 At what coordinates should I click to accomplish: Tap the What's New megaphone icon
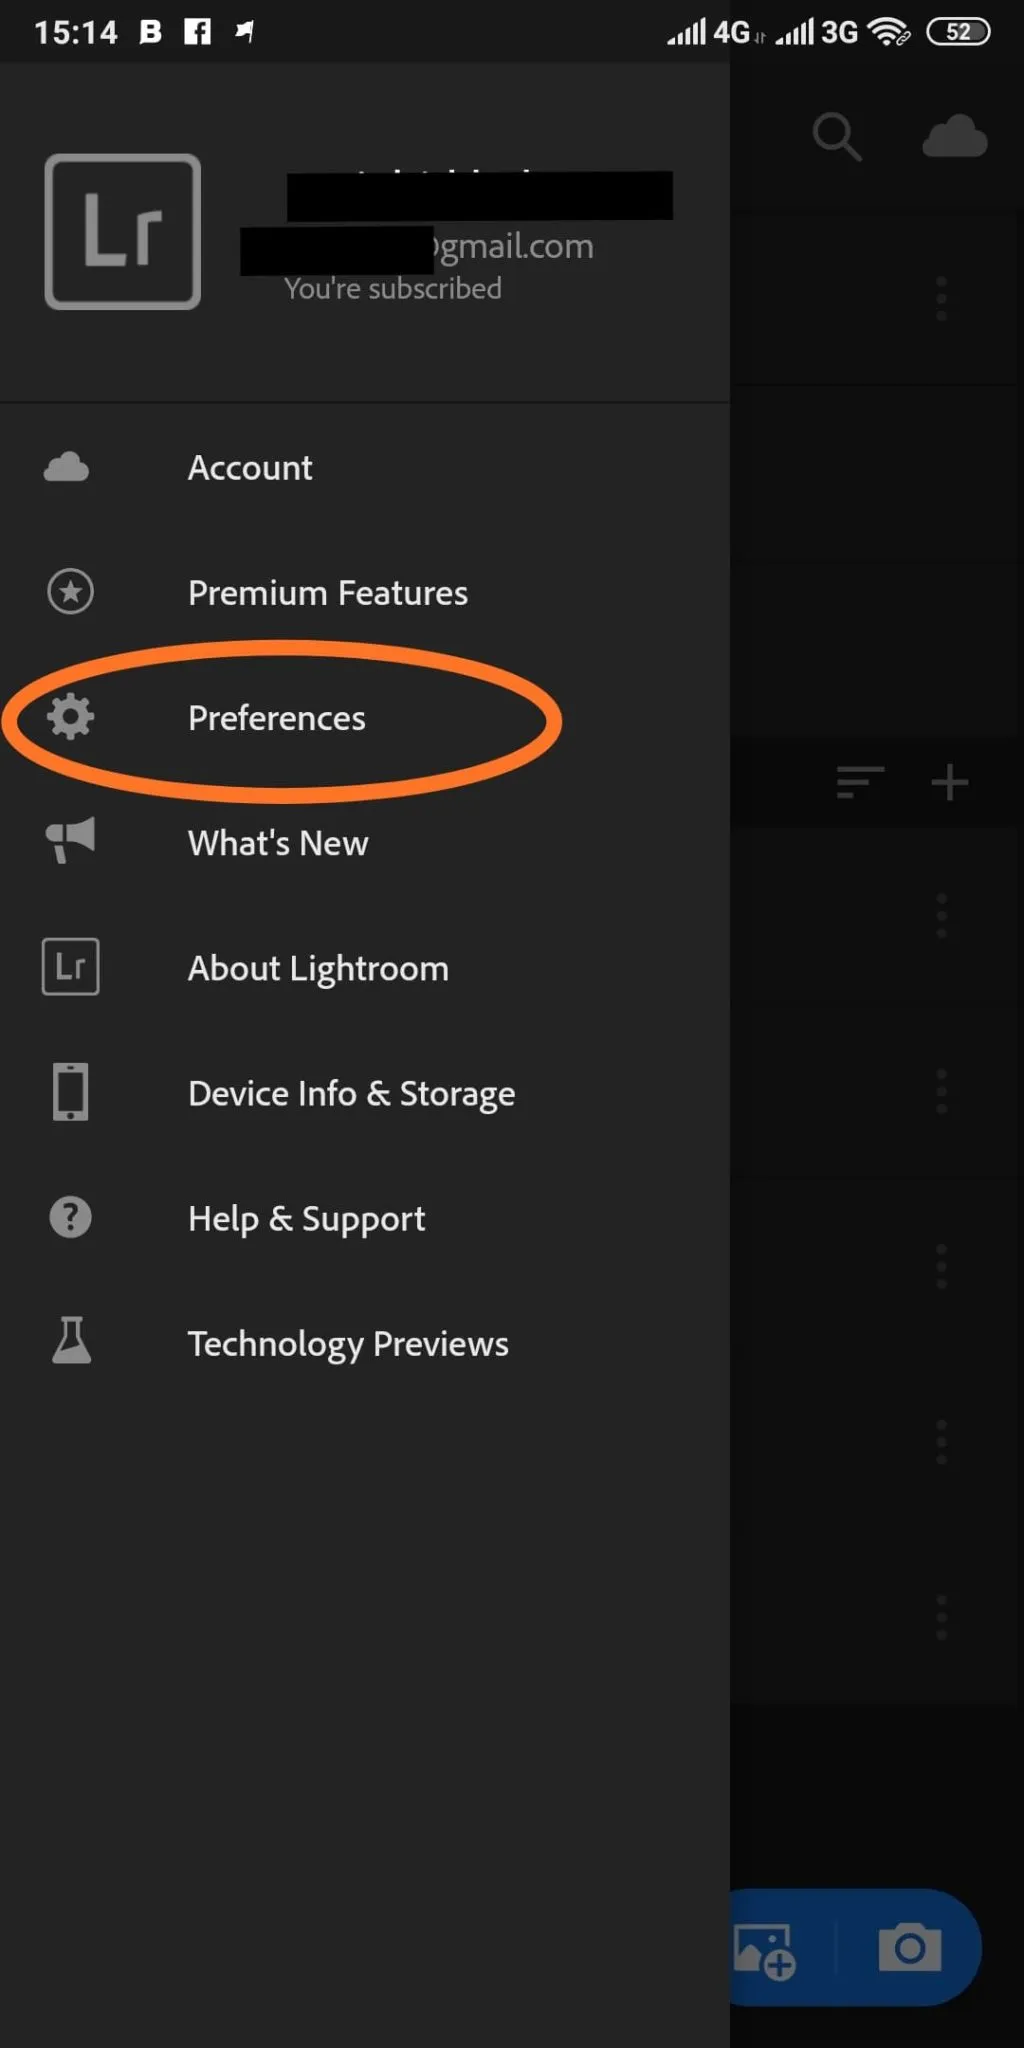[69, 841]
